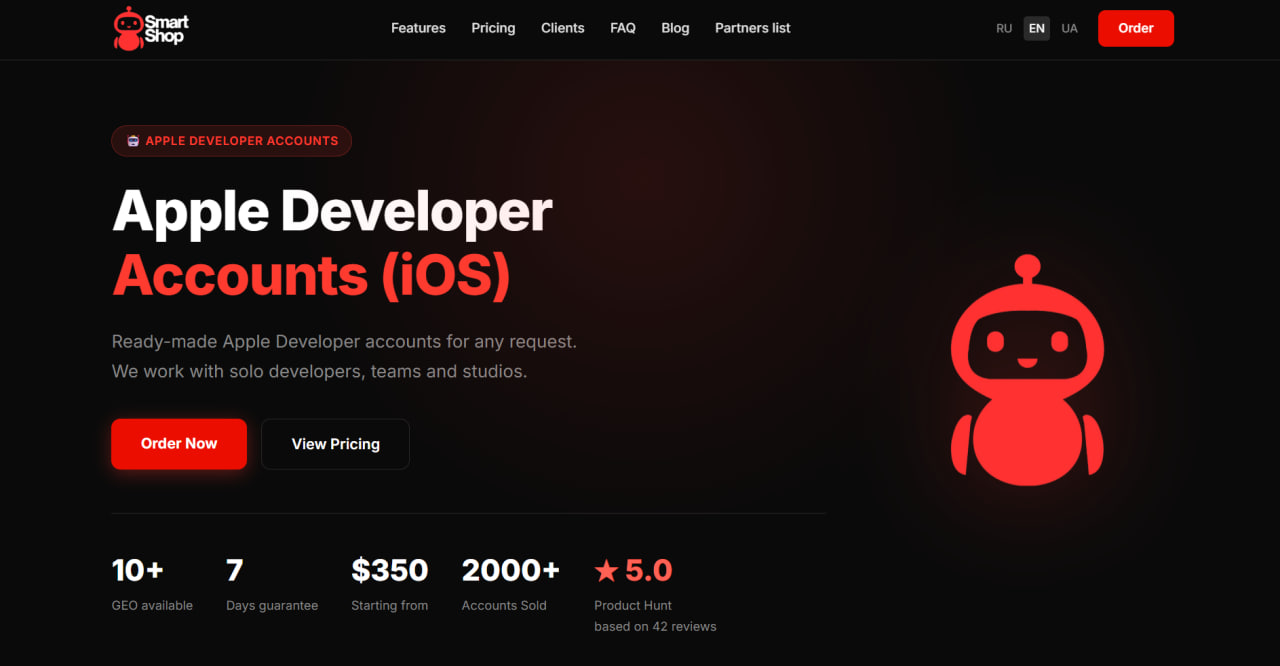Click the 2000+ Accounts Sold stat
The width and height of the screenshot is (1280, 666).
[510, 584]
